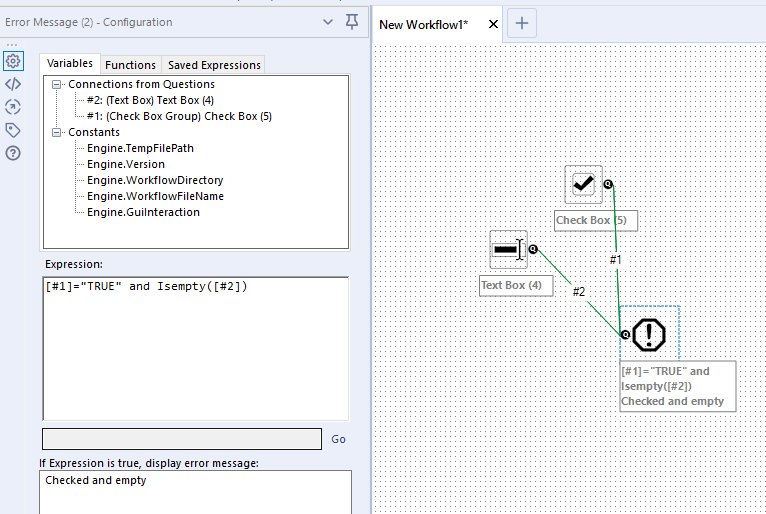This screenshot has width=766, height=514.
Task: Select Engine.Version constant
Action: click(x=126, y=164)
